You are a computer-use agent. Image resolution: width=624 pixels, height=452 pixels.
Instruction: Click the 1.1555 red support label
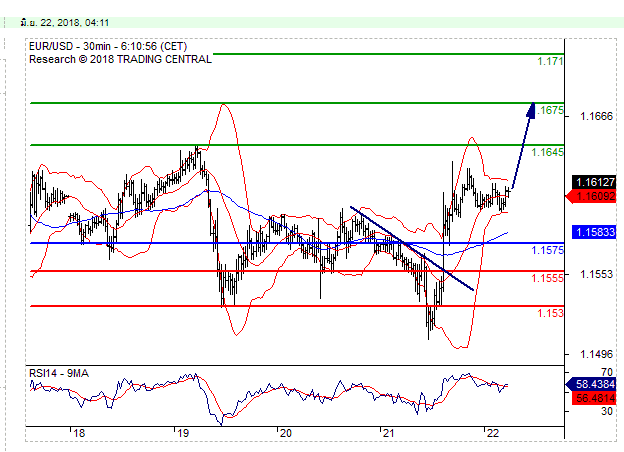coord(548,278)
